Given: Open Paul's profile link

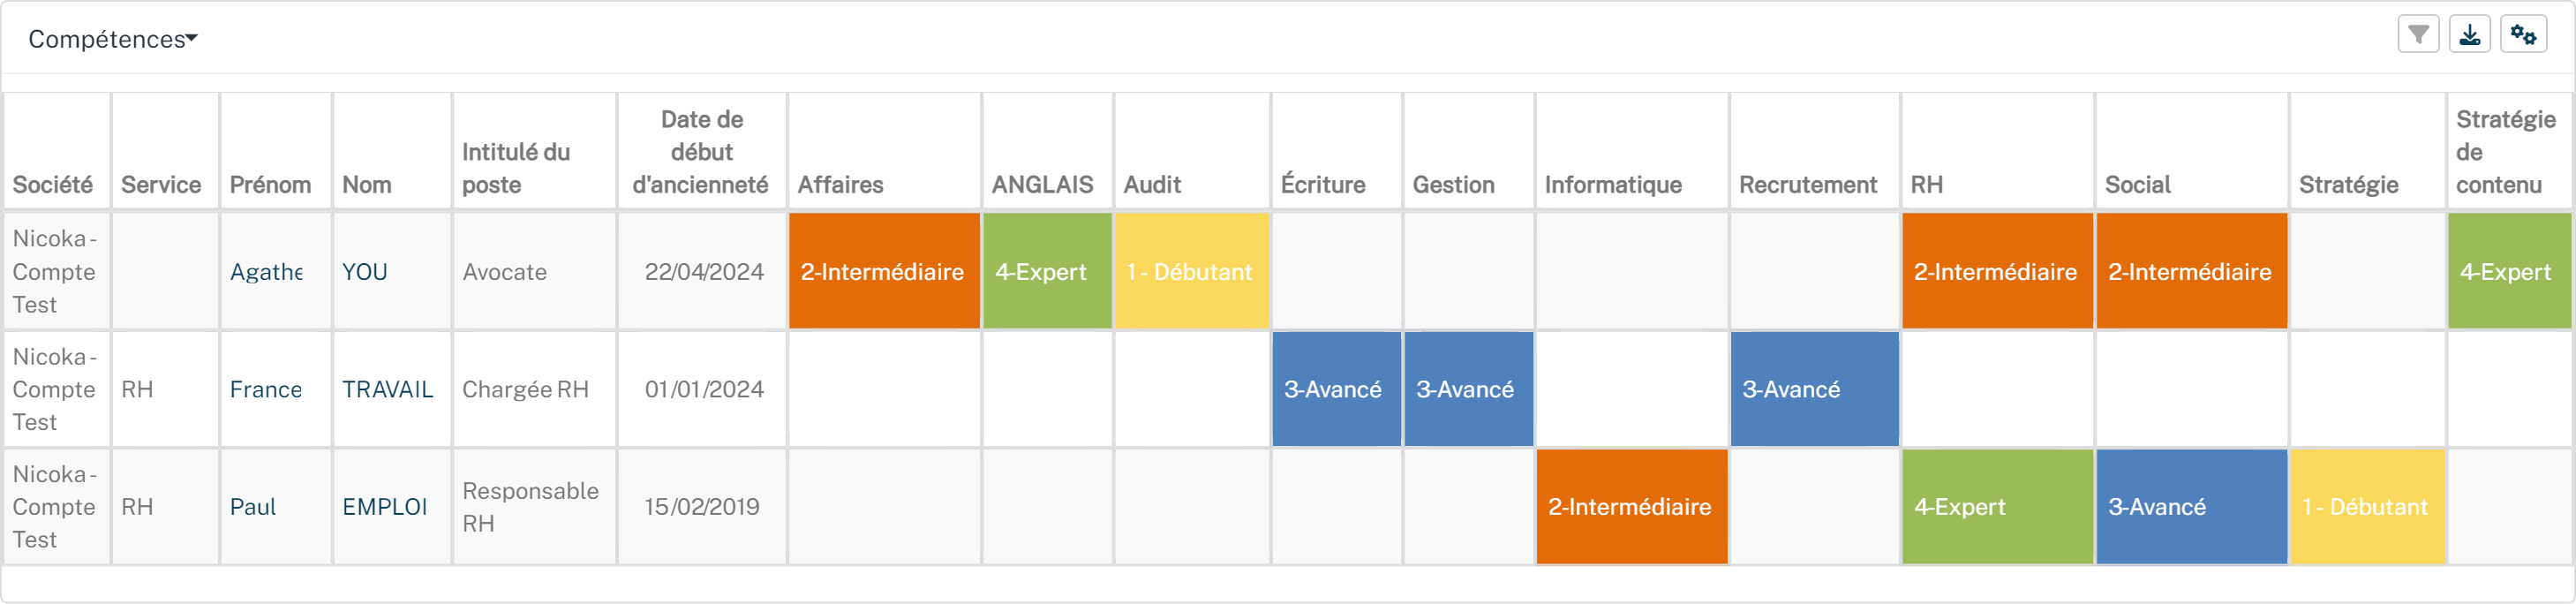Looking at the screenshot, I should click(253, 507).
